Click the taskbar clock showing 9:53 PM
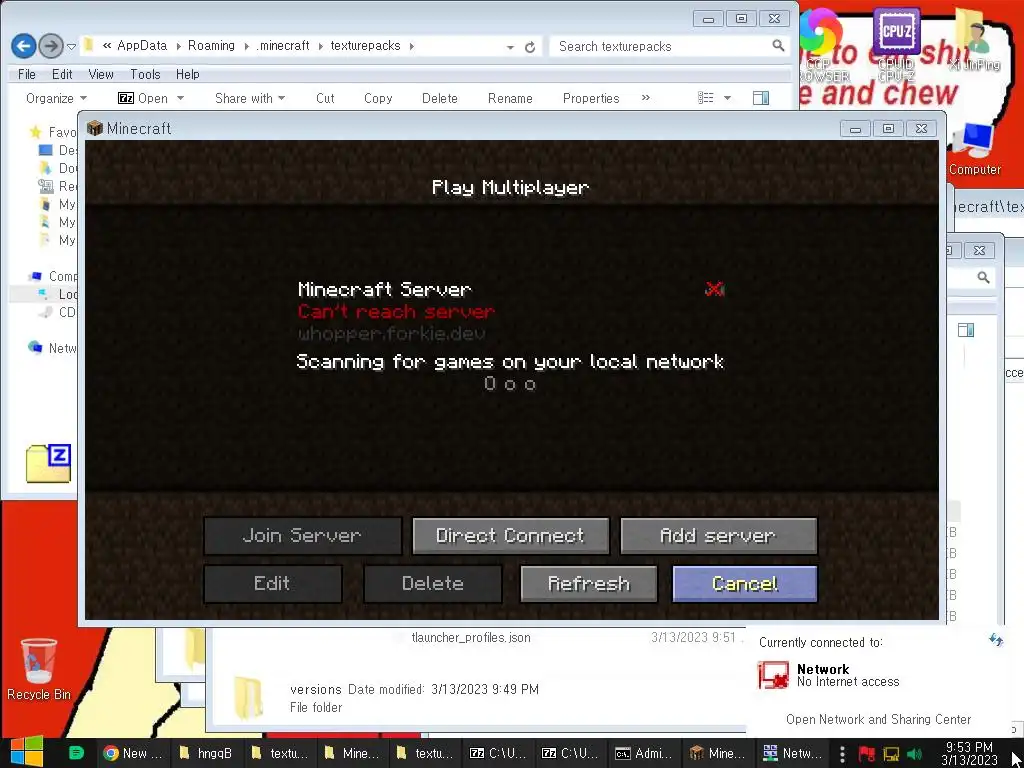 [x=968, y=753]
